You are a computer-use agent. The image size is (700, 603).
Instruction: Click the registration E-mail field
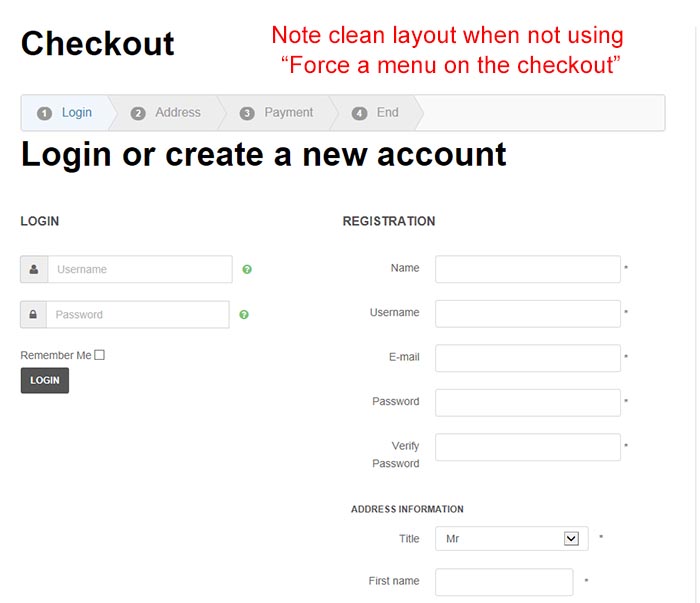coord(527,358)
